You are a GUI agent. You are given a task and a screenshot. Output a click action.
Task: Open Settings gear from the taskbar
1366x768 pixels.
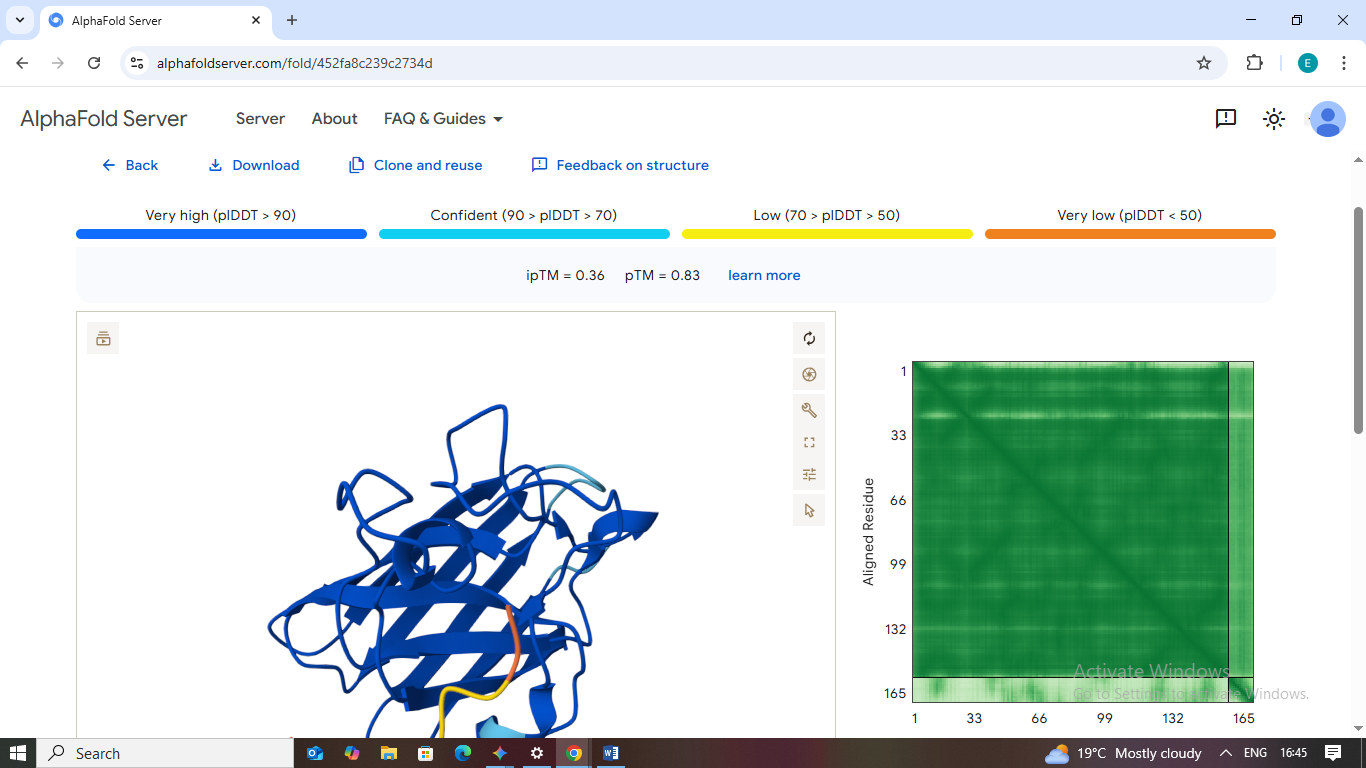[x=537, y=753]
